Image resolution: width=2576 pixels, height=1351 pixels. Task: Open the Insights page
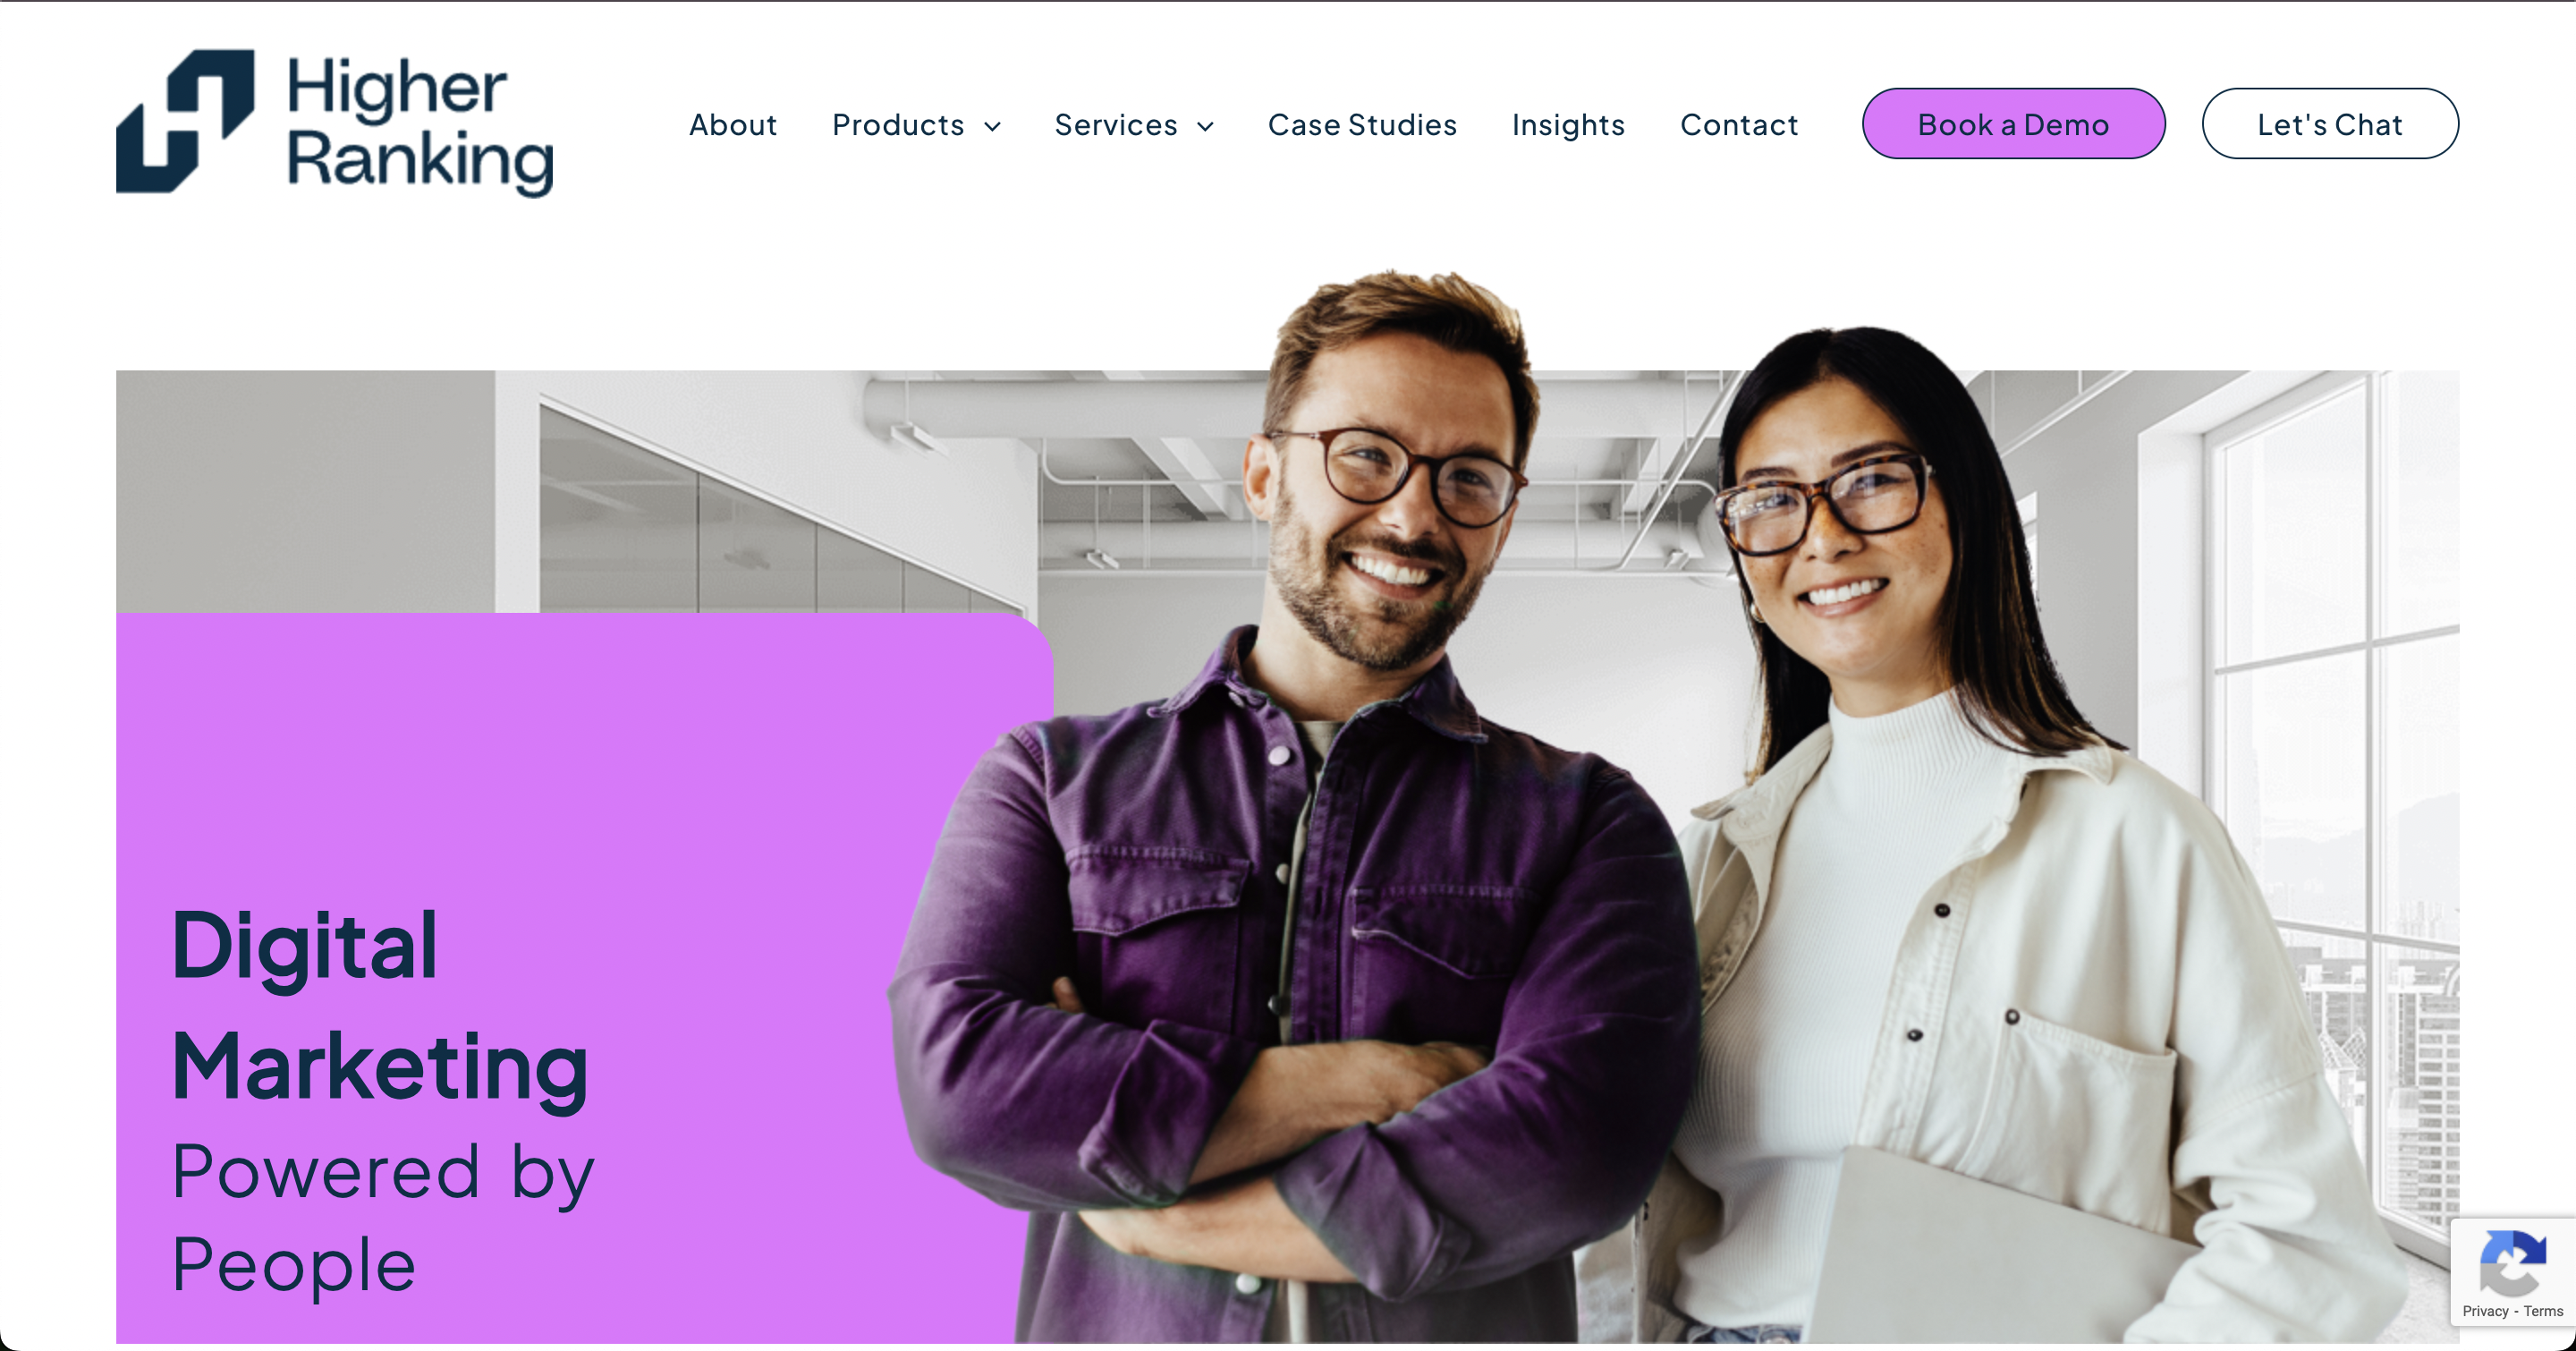pyautogui.click(x=1568, y=125)
